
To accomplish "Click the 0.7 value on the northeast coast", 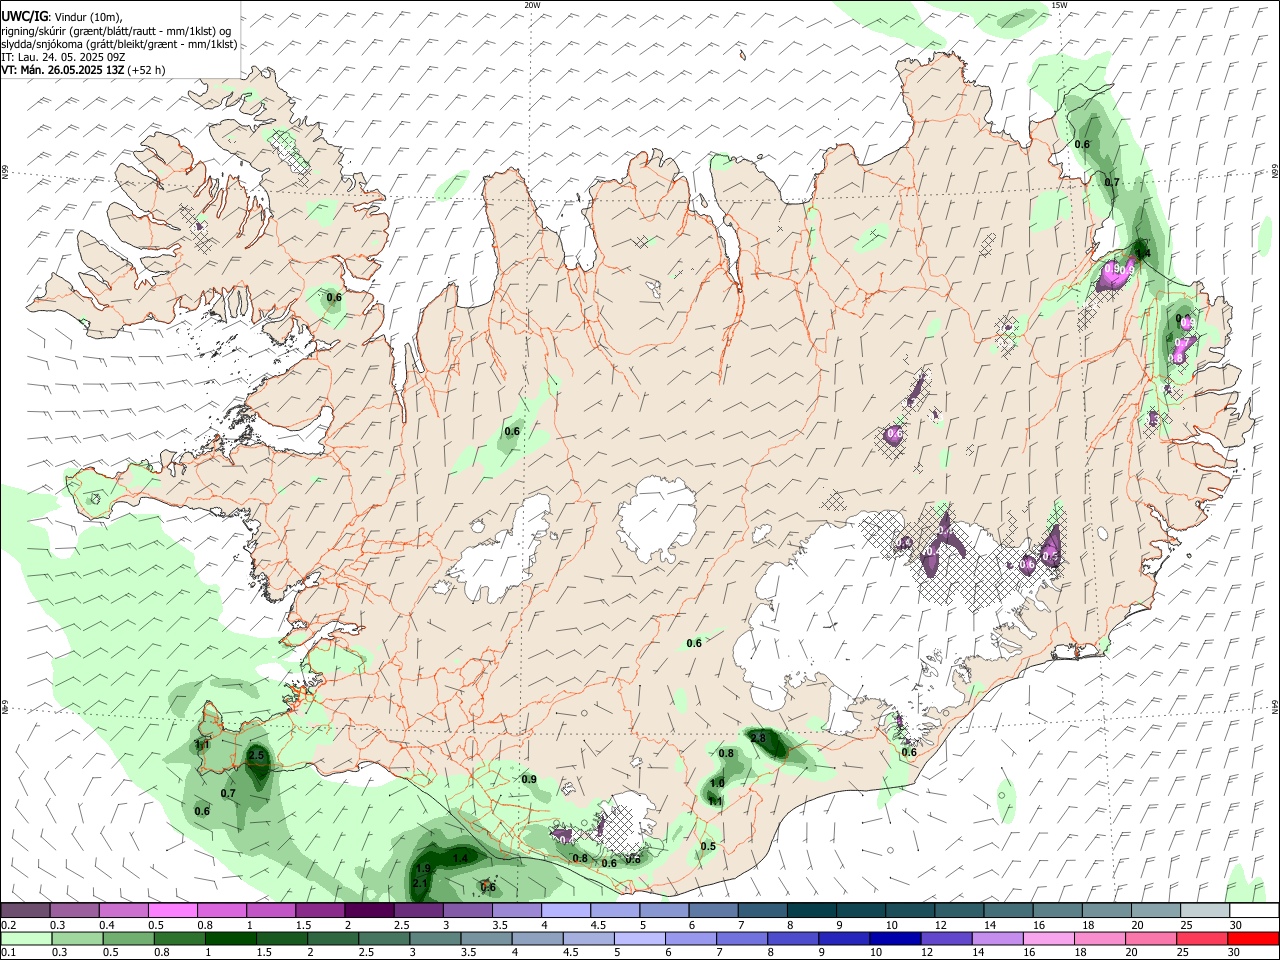I will pyautogui.click(x=1112, y=182).
